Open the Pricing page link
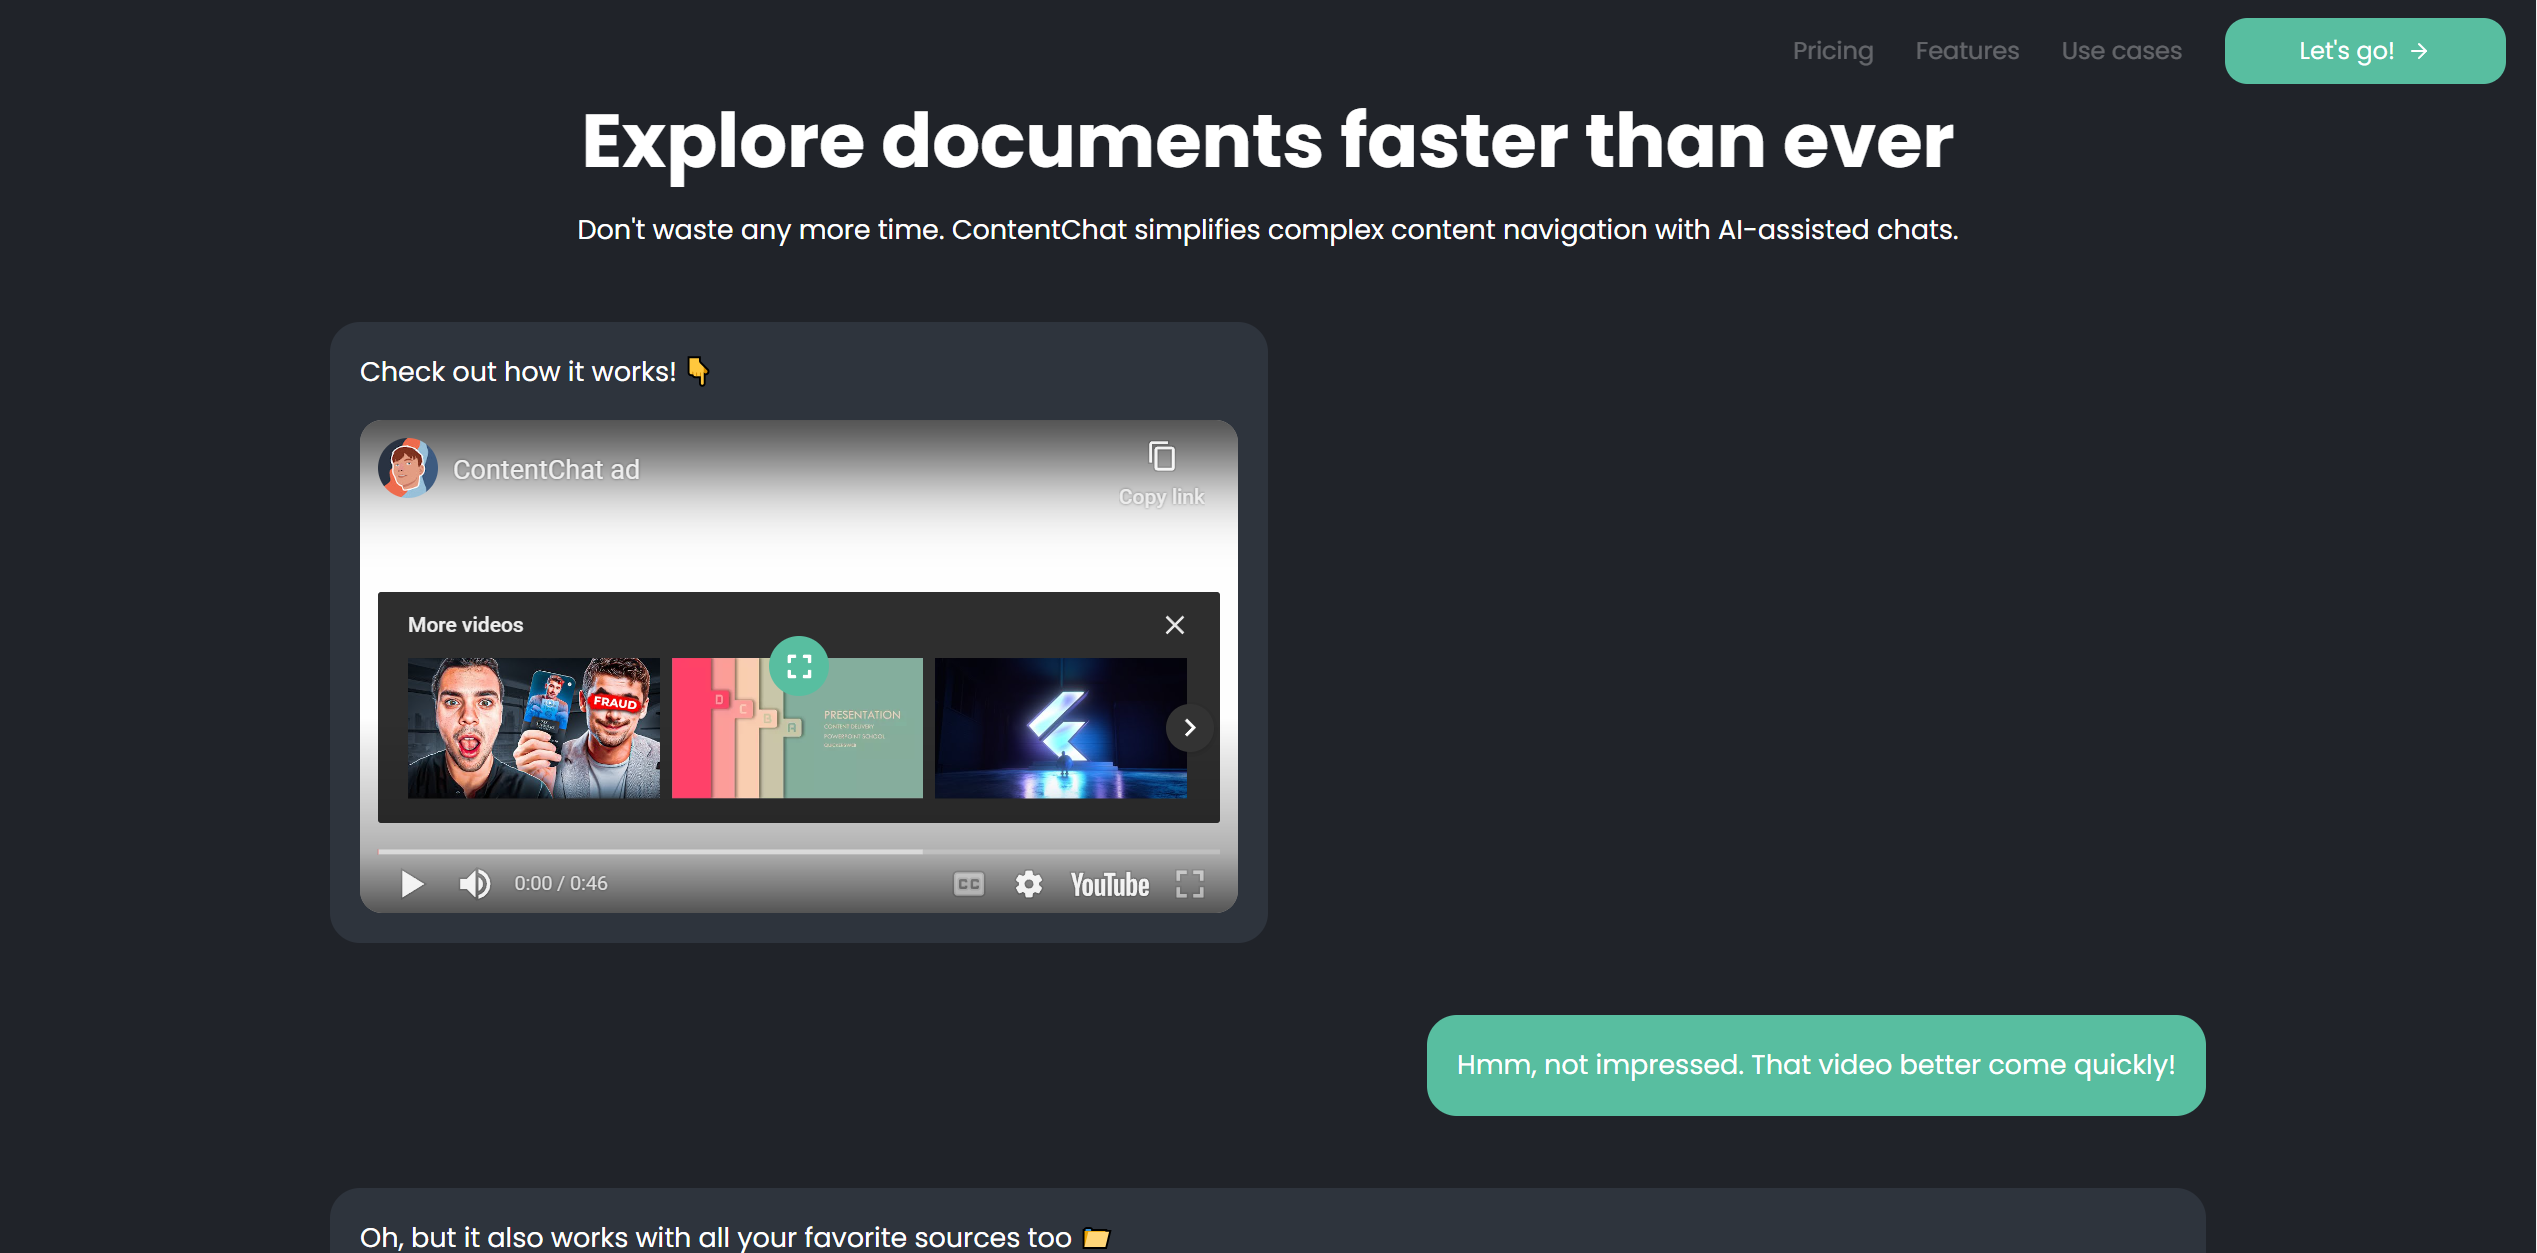This screenshot has height=1253, width=2537. click(1832, 51)
